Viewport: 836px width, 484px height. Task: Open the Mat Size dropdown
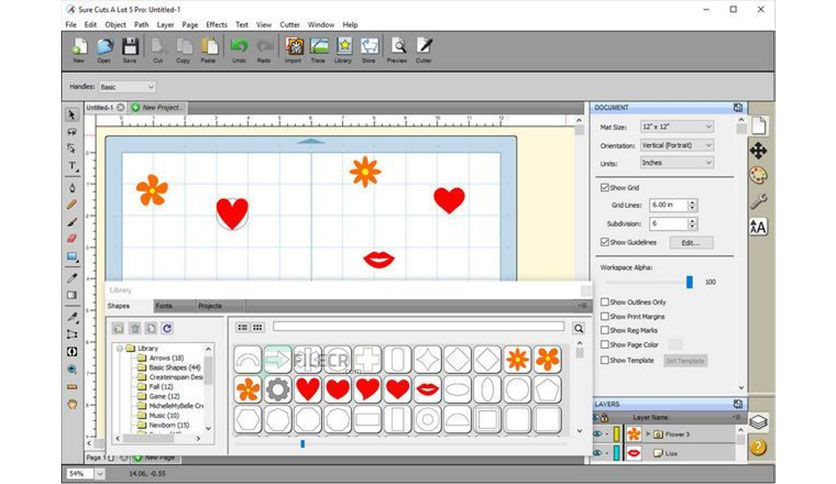pos(677,127)
